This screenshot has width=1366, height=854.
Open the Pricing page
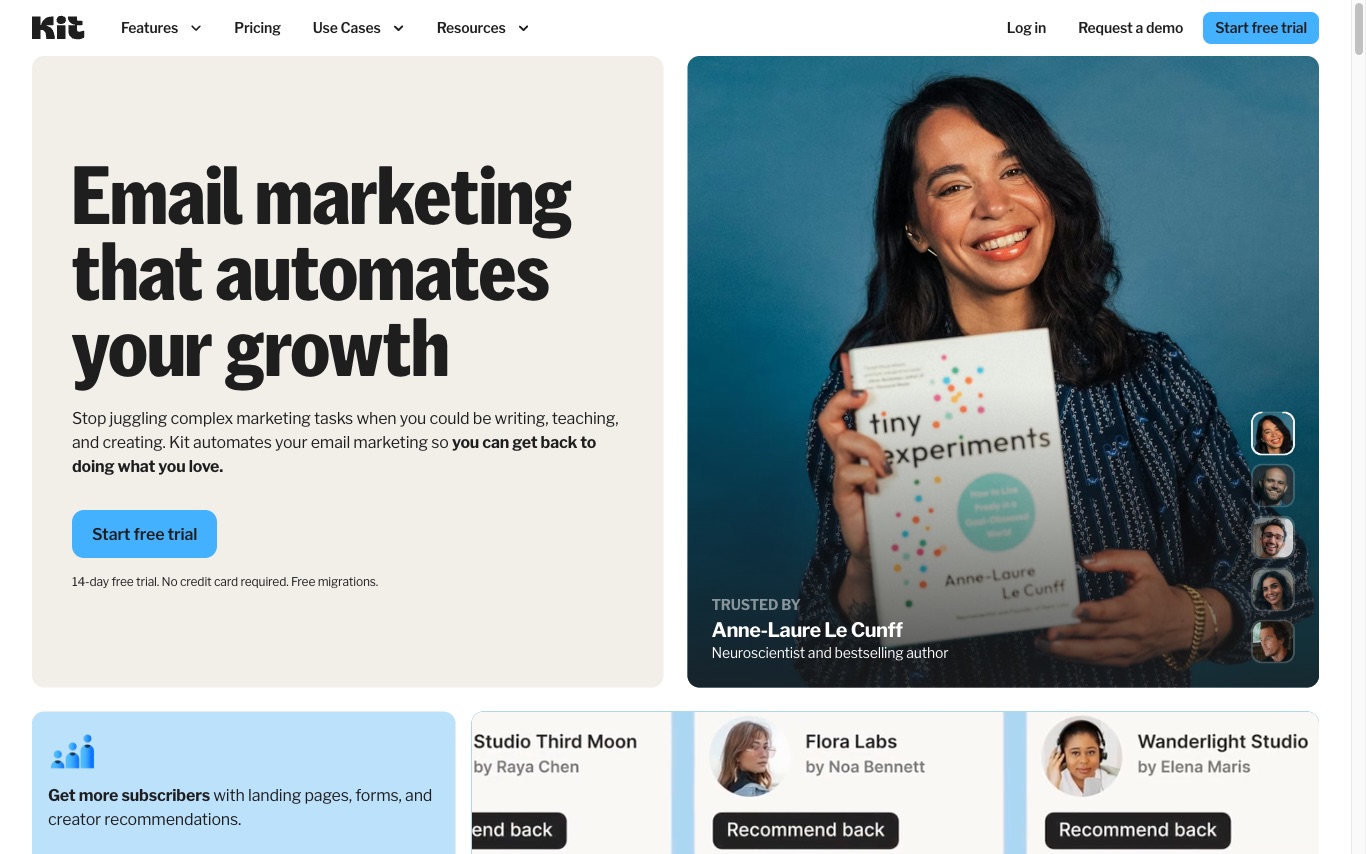tap(257, 28)
